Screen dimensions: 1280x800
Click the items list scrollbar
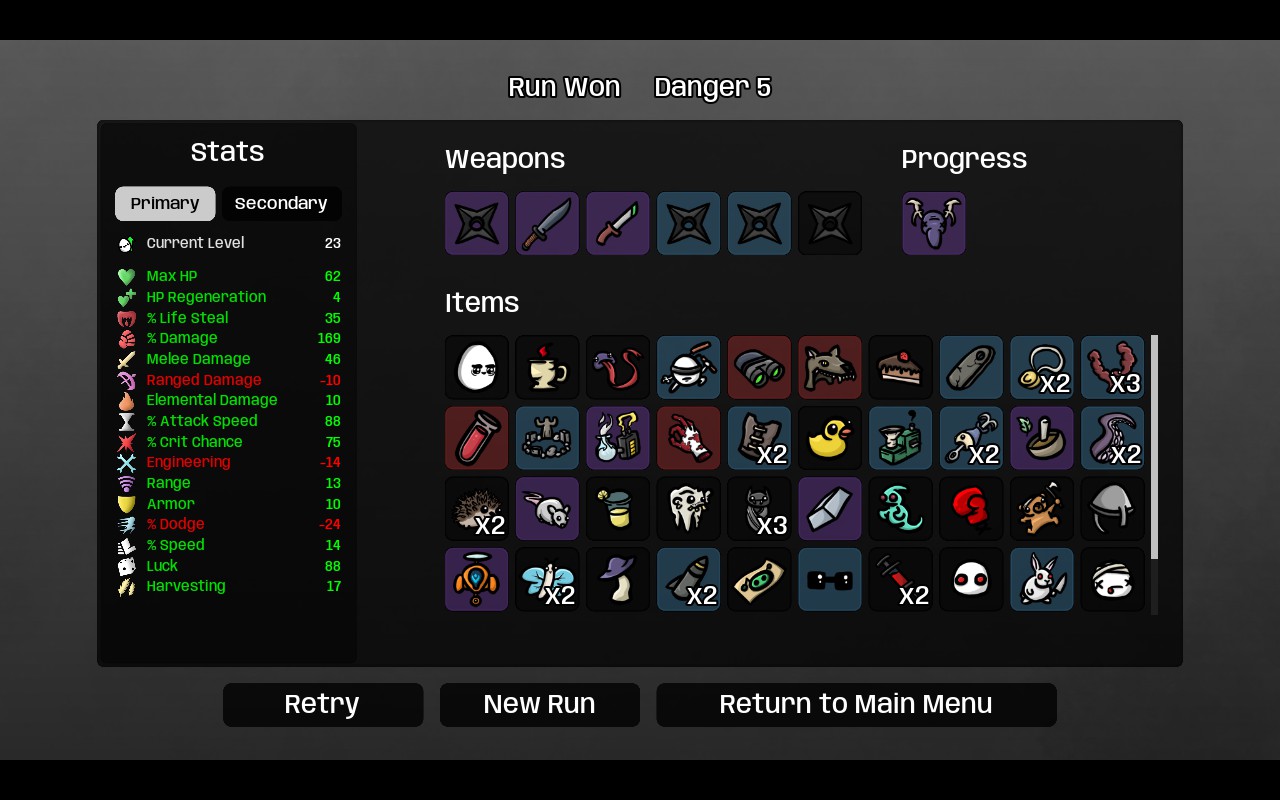[x=1155, y=447]
